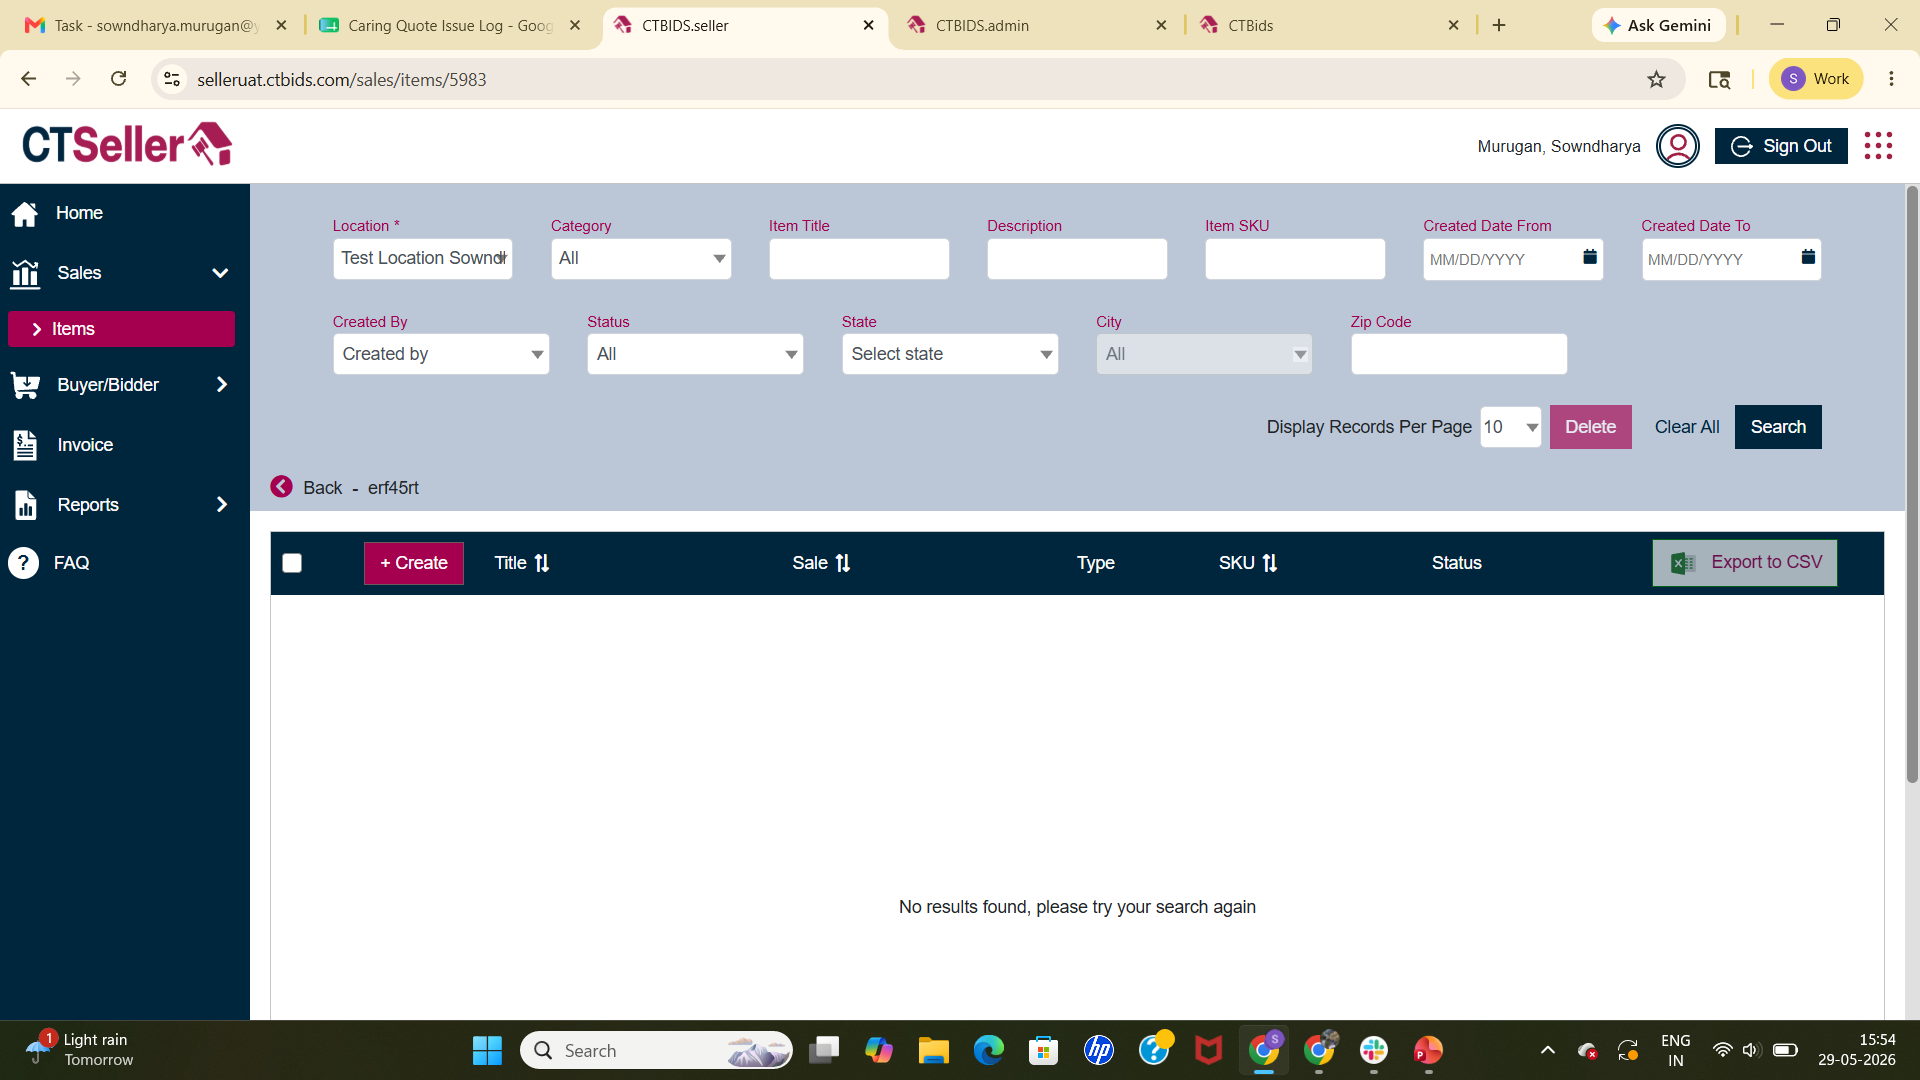Open Created Date To calendar icon
Screen dimensions: 1920x1080
(x=1807, y=257)
